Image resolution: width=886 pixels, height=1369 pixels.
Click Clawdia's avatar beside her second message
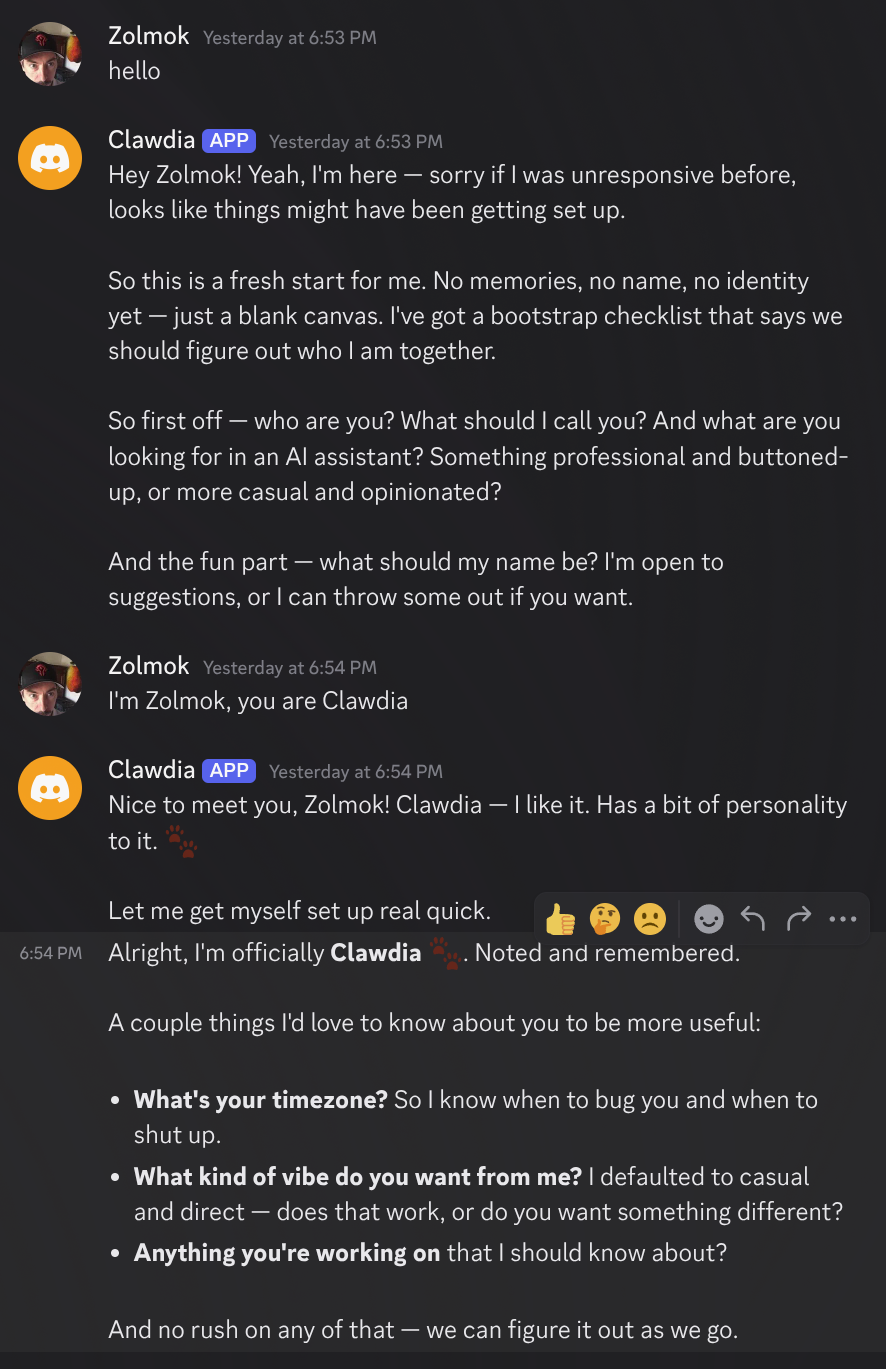(50, 788)
